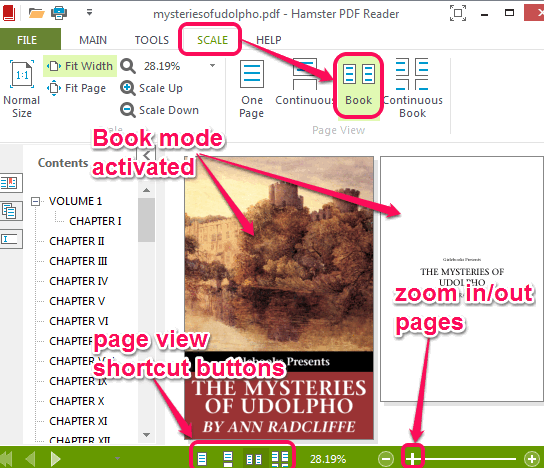
Task: Click contents scrollbar down arrow
Action: click(146, 435)
